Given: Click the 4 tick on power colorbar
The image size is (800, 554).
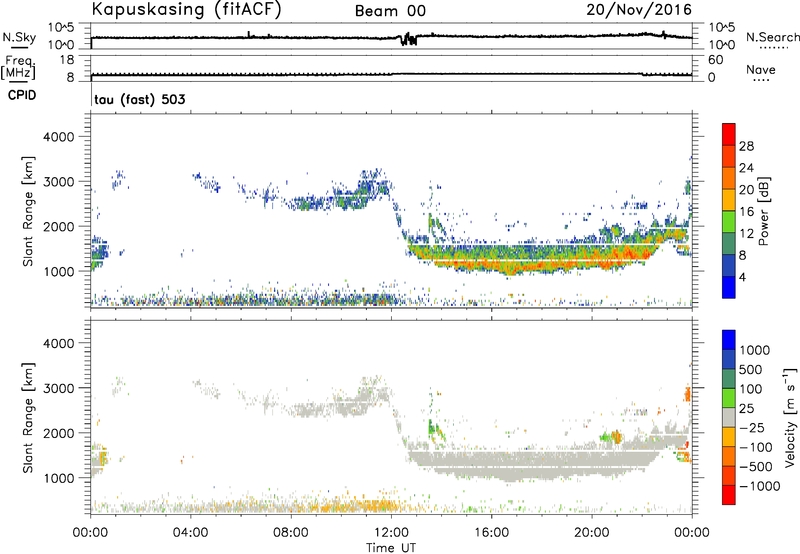Looking at the screenshot, I should (742, 277).
